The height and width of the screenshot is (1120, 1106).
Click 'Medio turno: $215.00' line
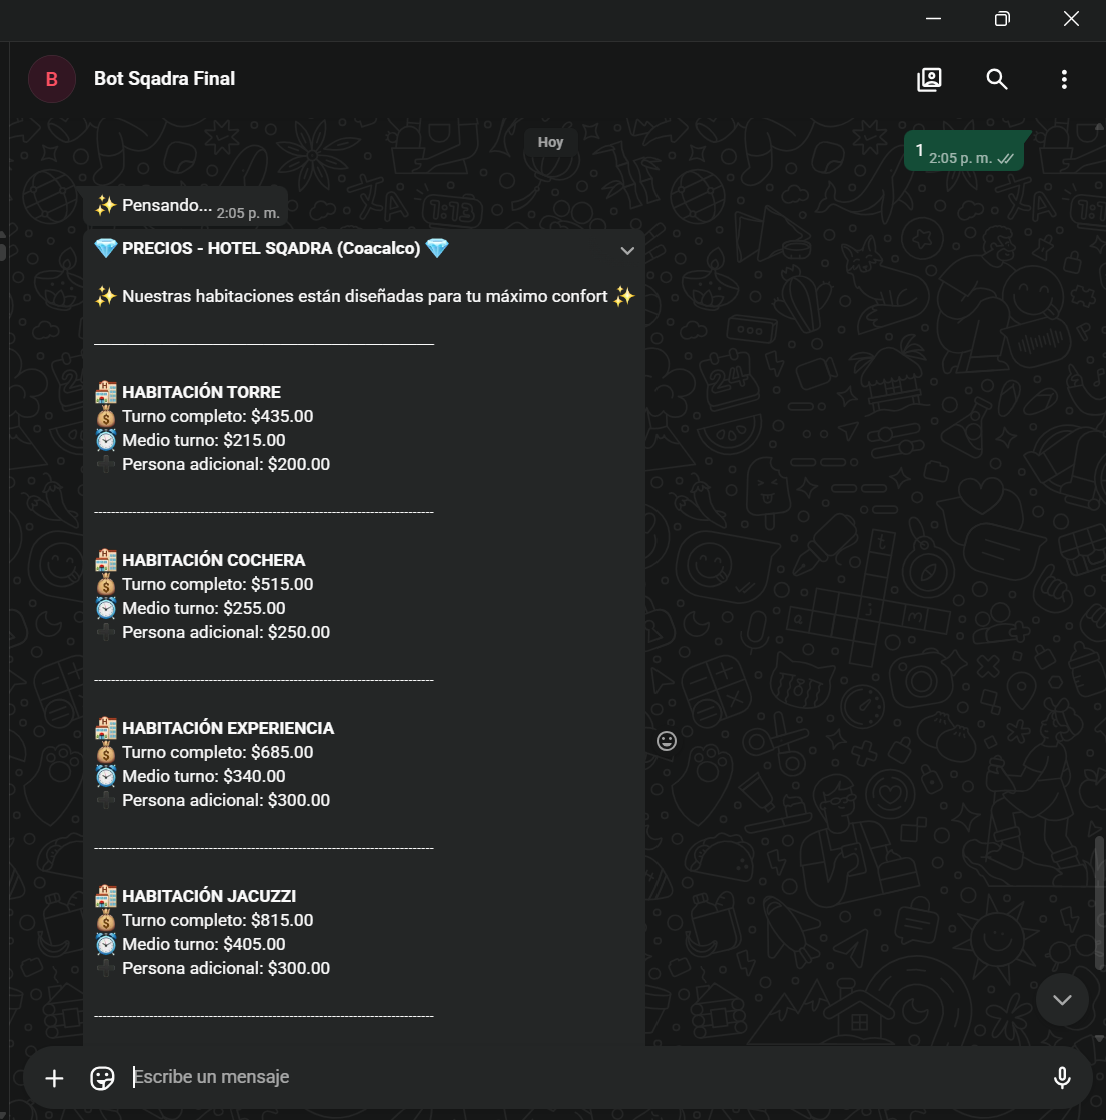(204, 441)
